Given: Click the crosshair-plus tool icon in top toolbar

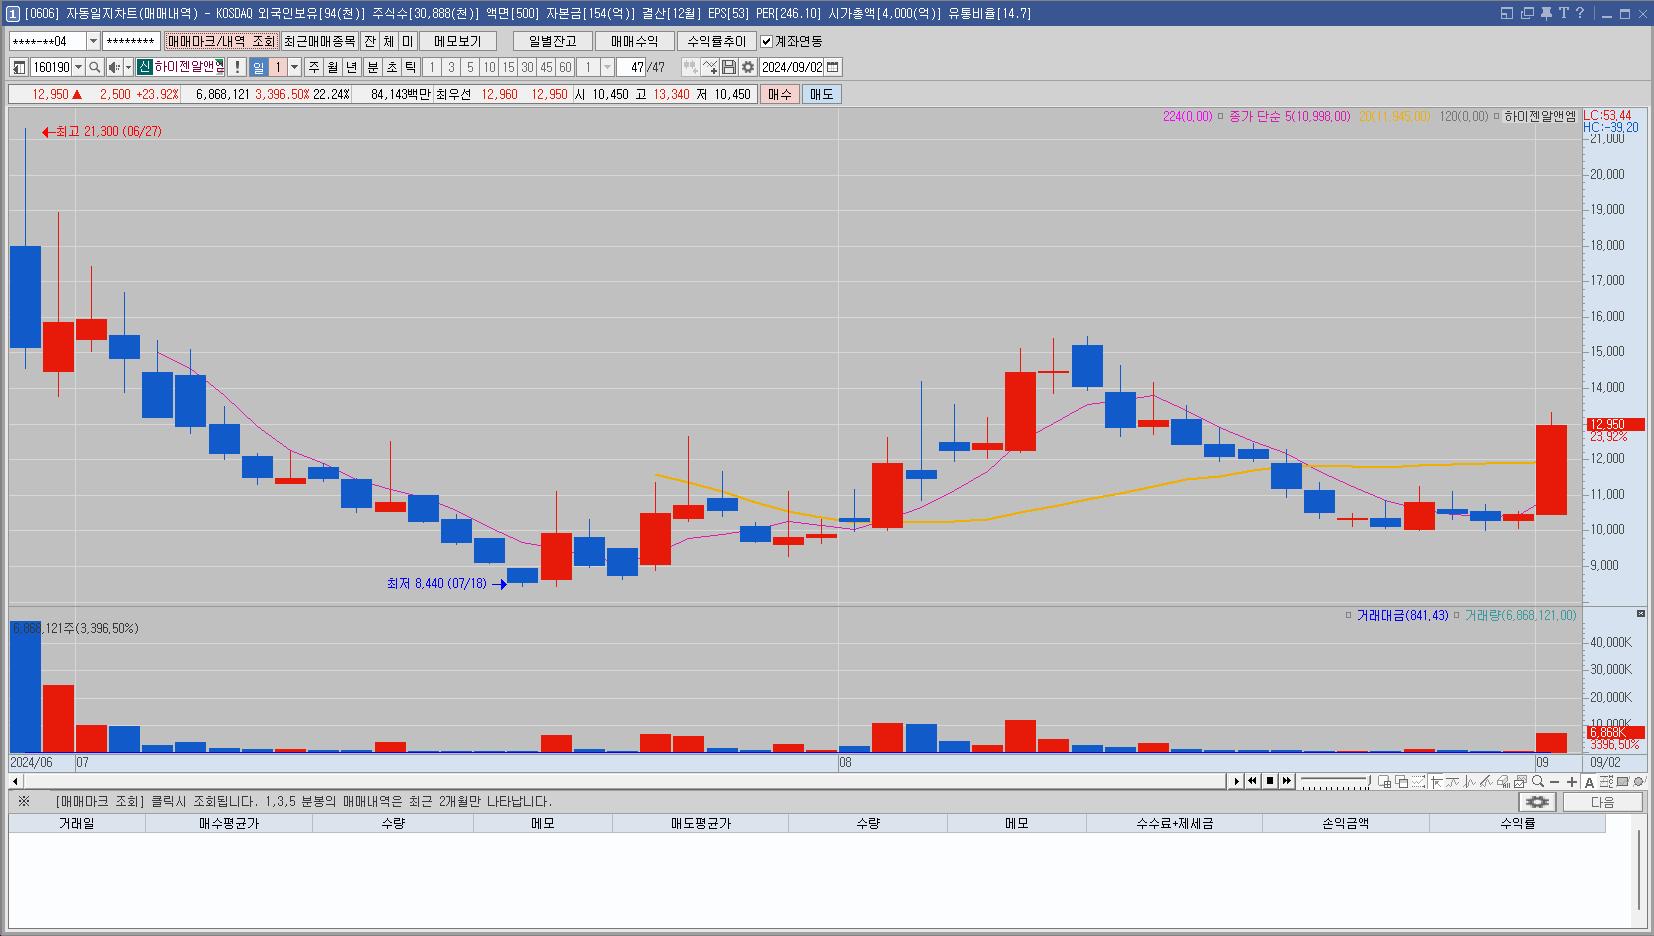Looking at the screenshot, I should (690, 67).
